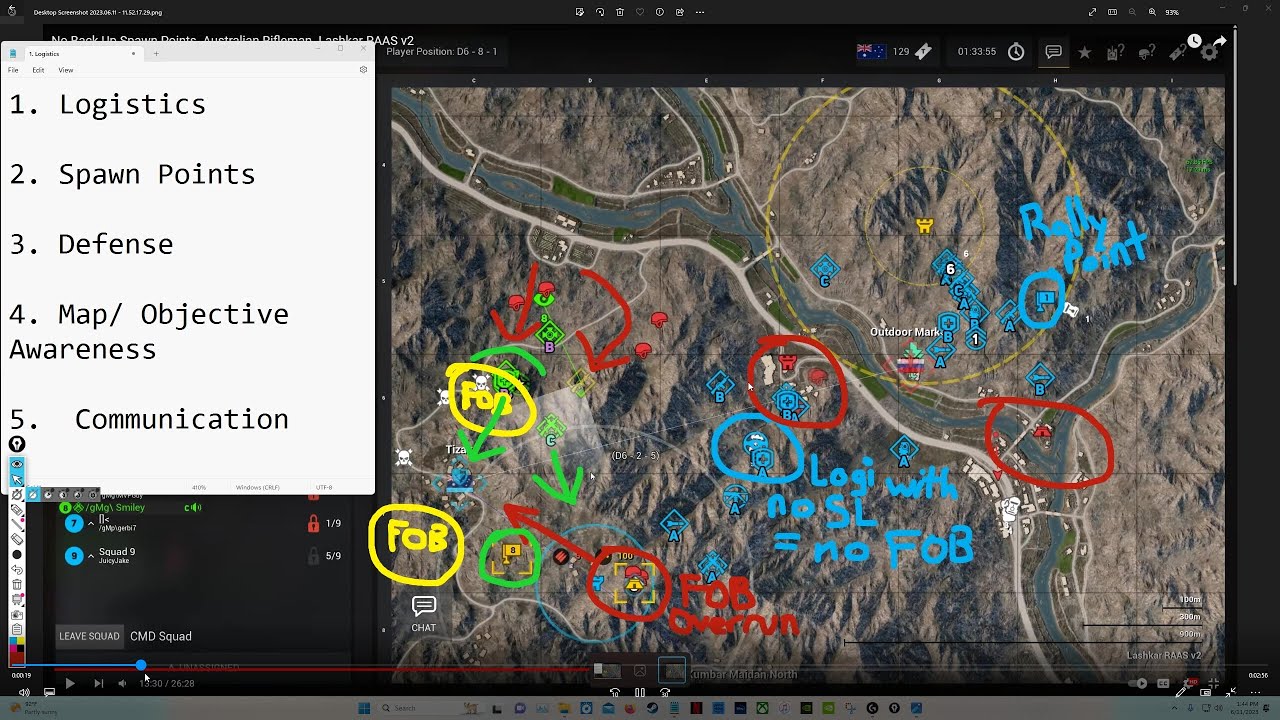The width and height of the screenshot is (1280, 720).
Task: Toggle the eye visibility icon in pen toolbar
Action: [x=17, y=464]
